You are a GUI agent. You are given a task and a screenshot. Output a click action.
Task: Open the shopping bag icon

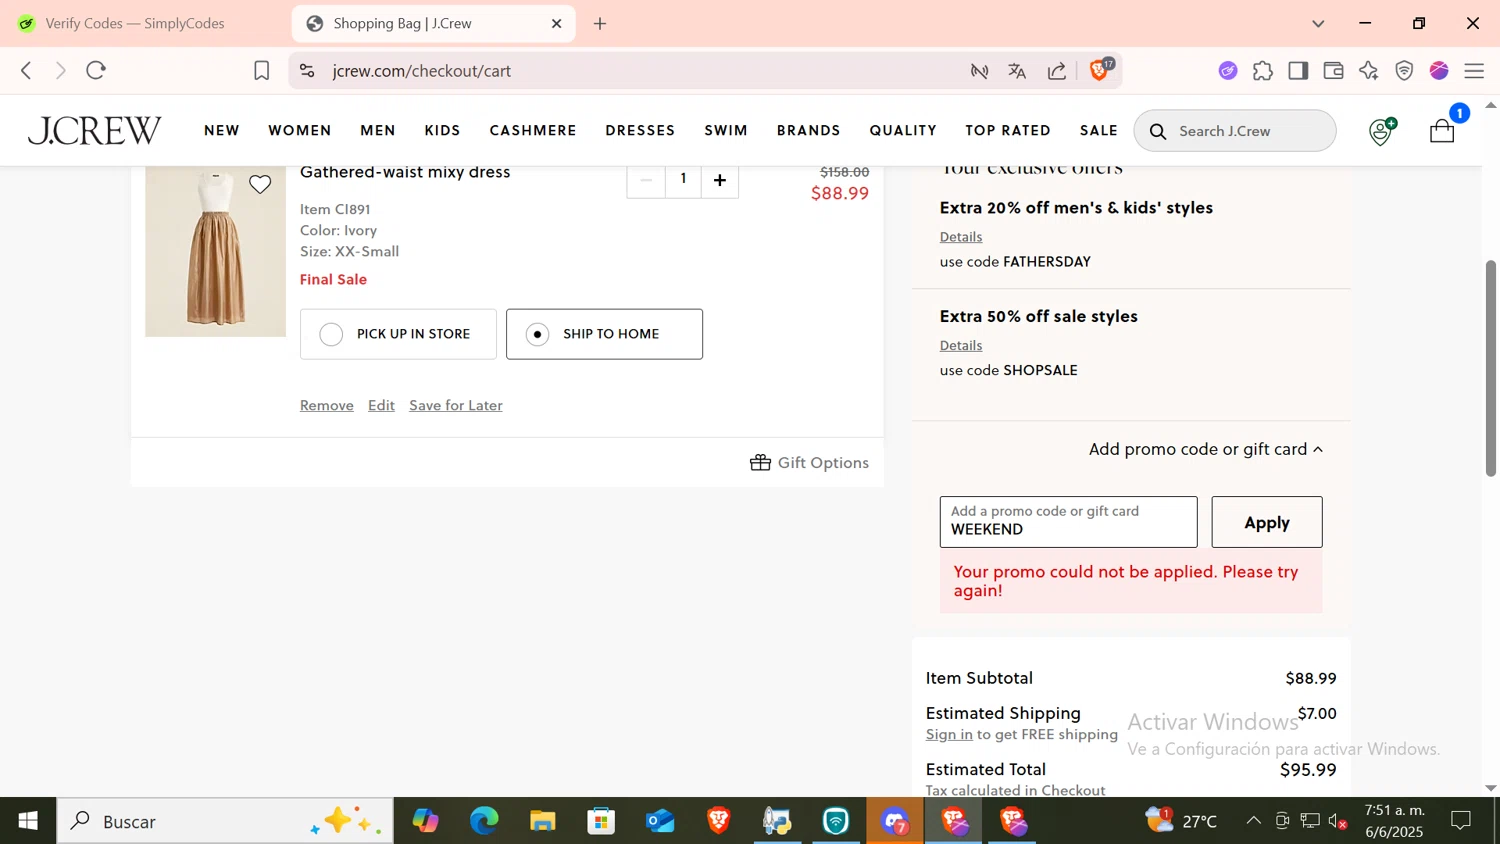(1442, 131)
